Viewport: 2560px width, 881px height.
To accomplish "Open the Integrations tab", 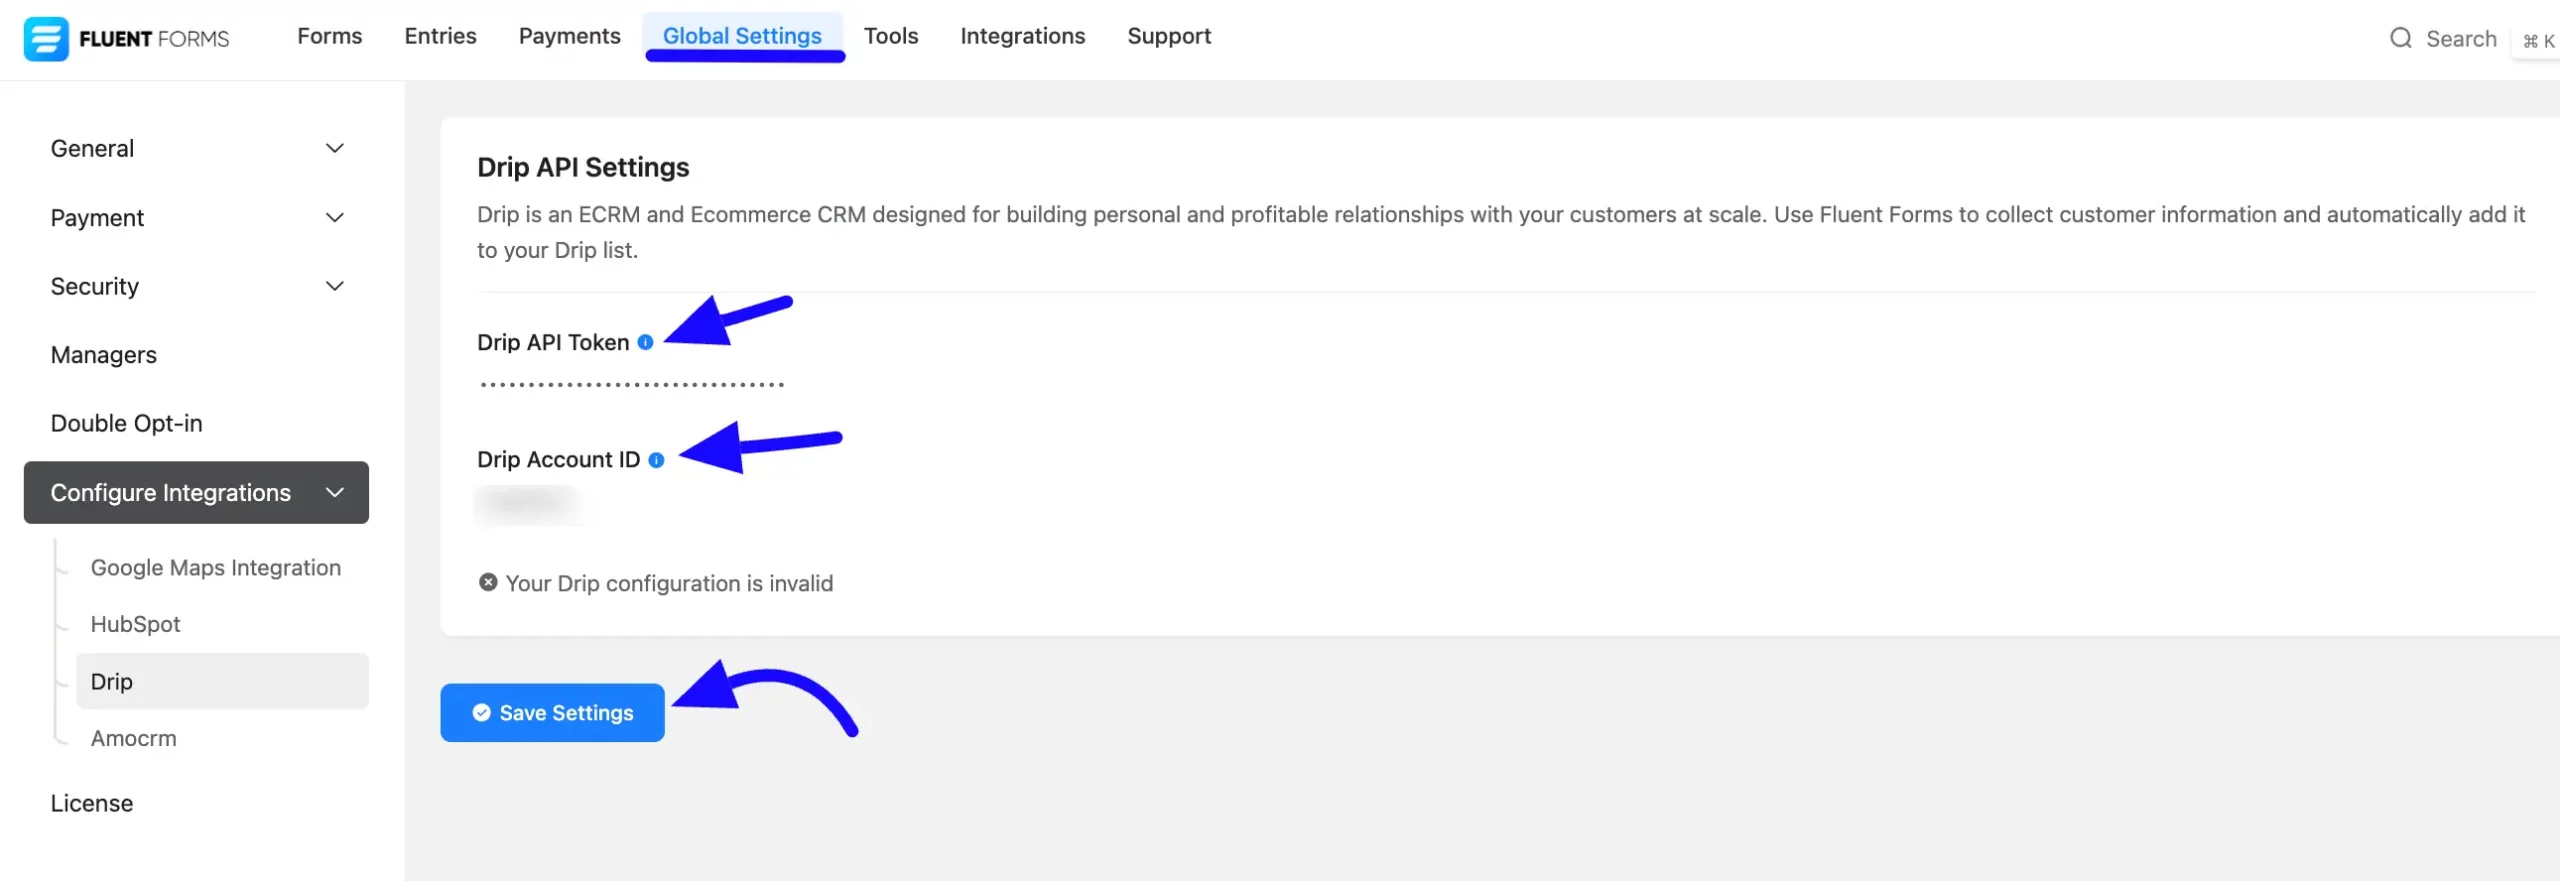I will click(x=1023, y=36).
